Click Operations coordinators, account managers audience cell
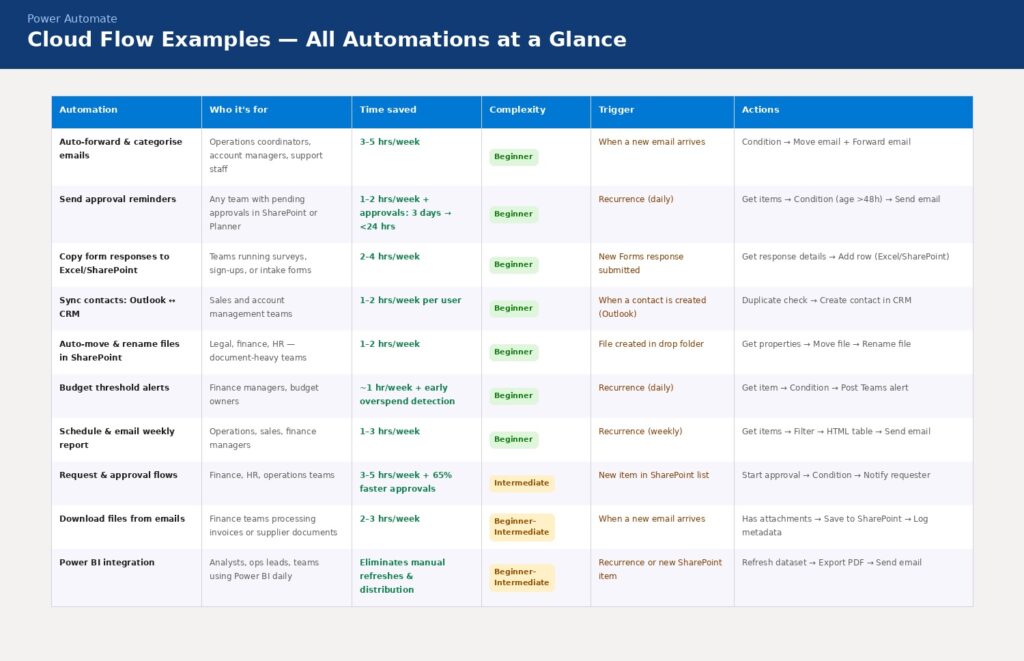The height and width of the screenshot is (661, 1024). coord(266,155)
